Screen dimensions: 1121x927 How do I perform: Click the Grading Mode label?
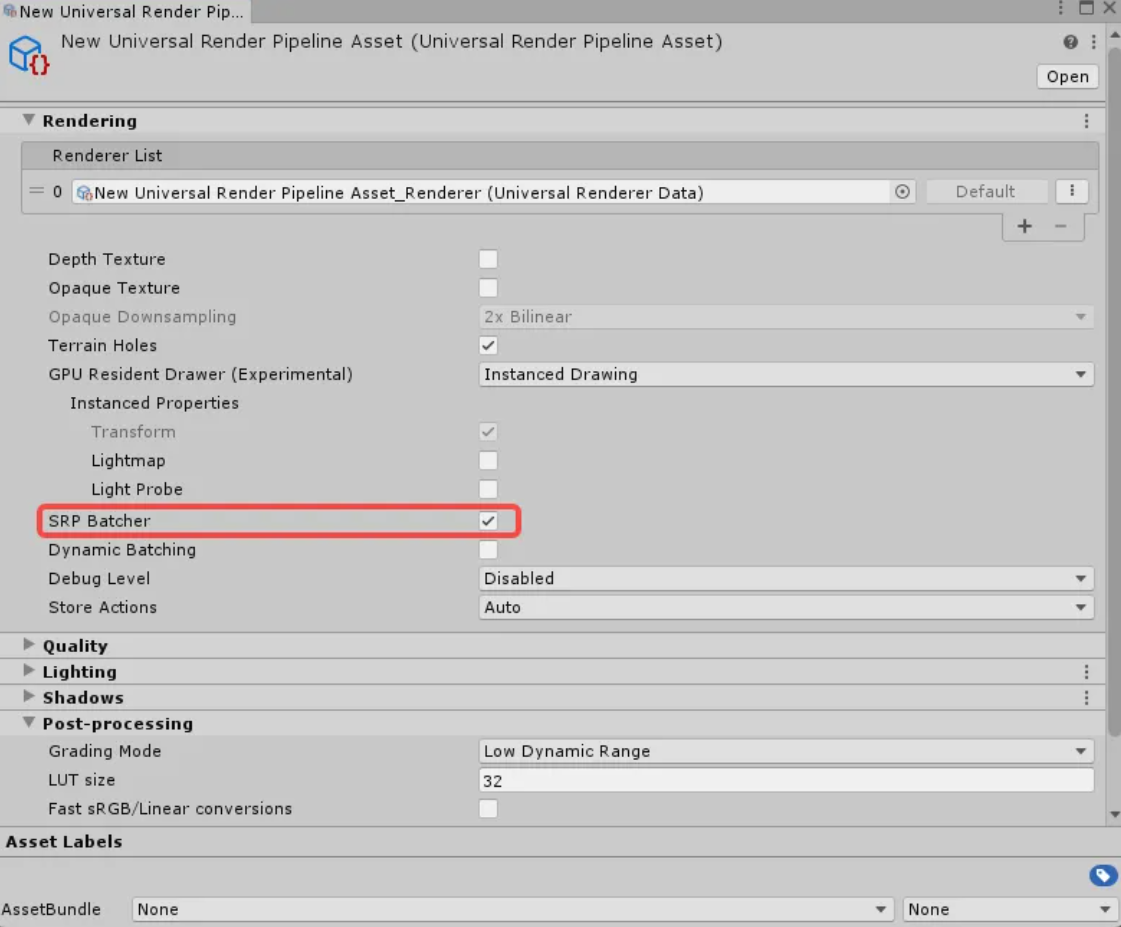(104, 751)
